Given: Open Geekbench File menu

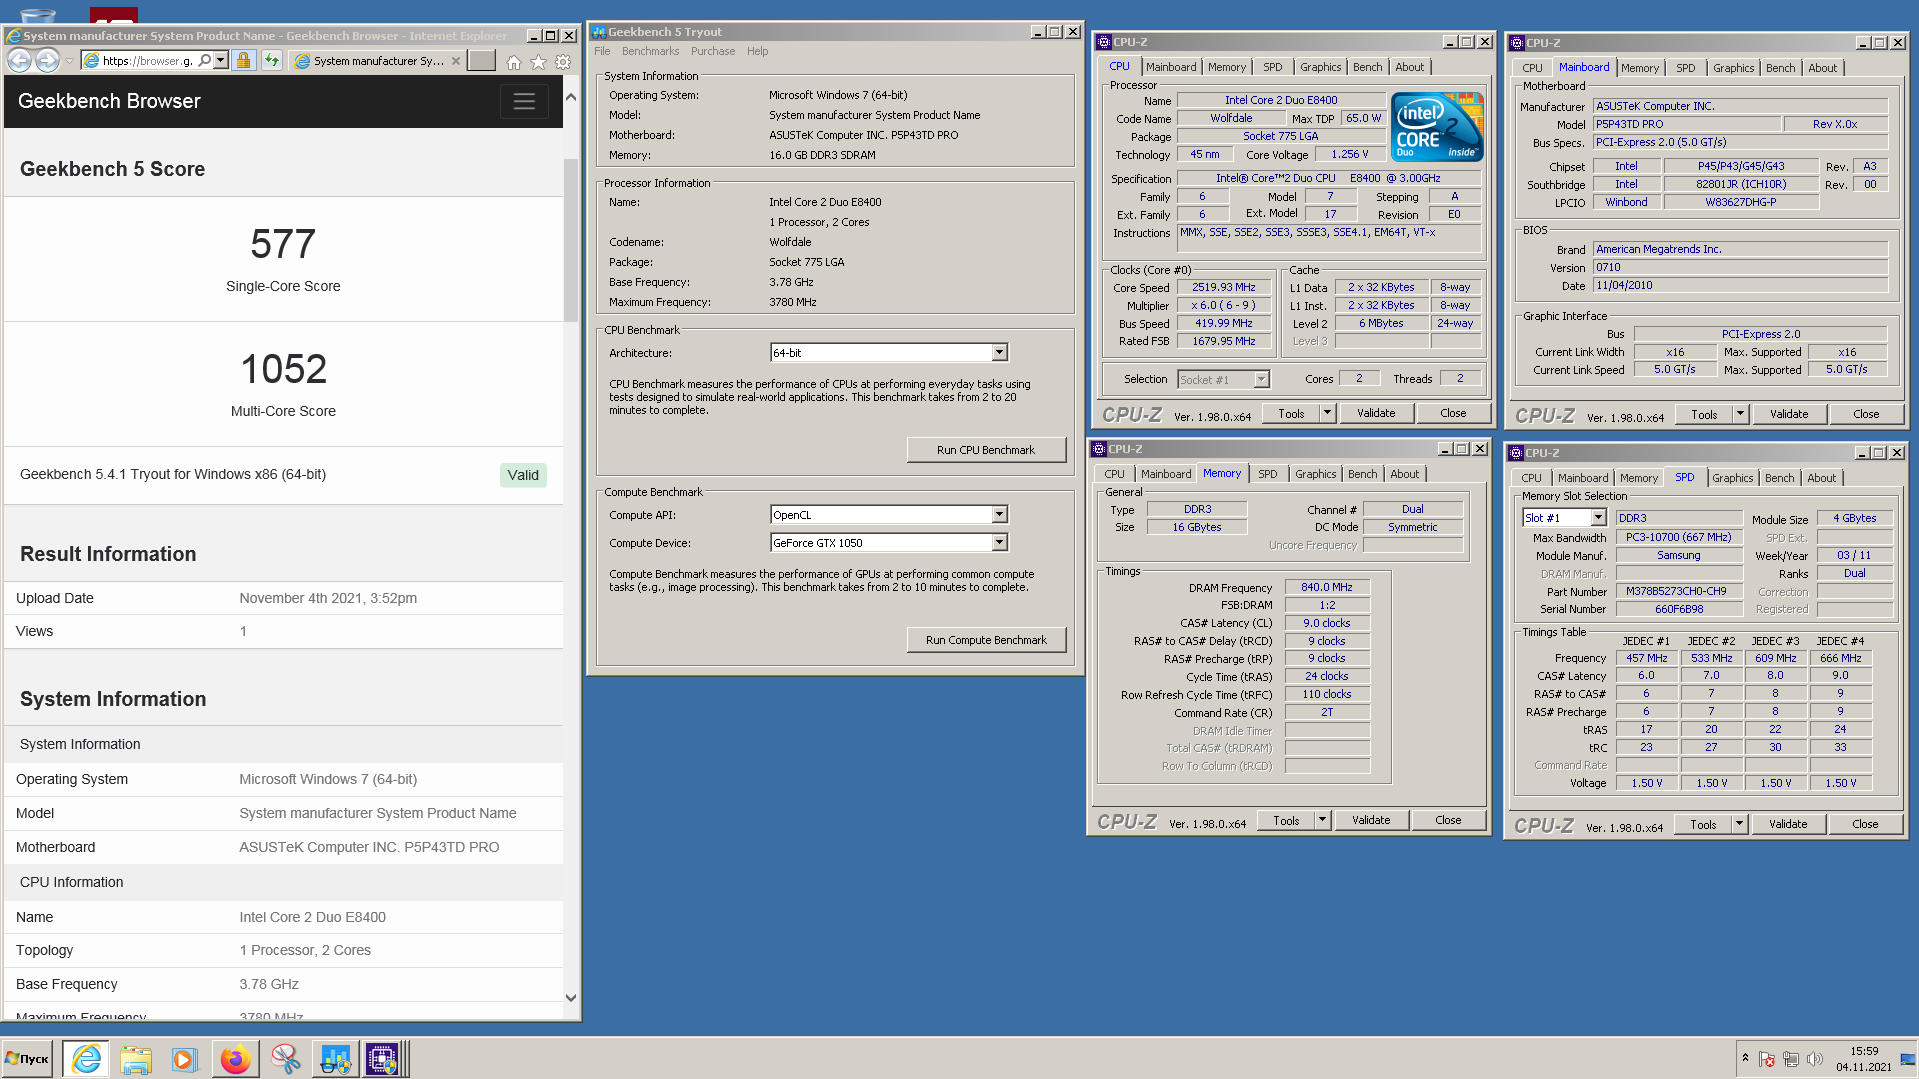Looking at the screenshot, I should click(x=602, y=51).
